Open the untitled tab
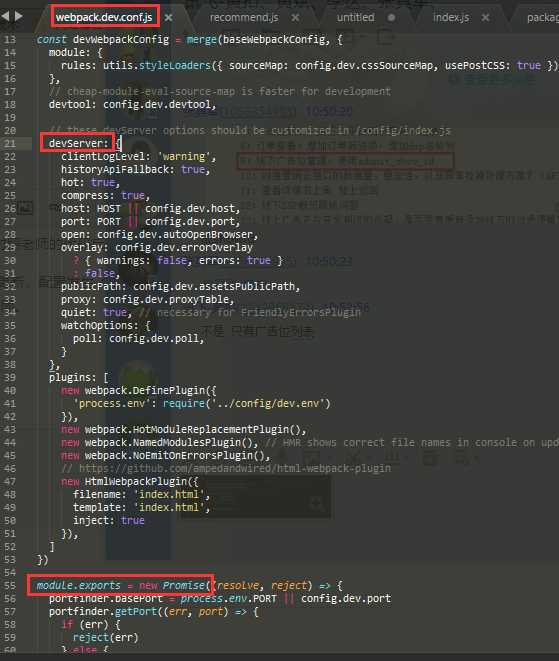 click(x=355, y=18)
